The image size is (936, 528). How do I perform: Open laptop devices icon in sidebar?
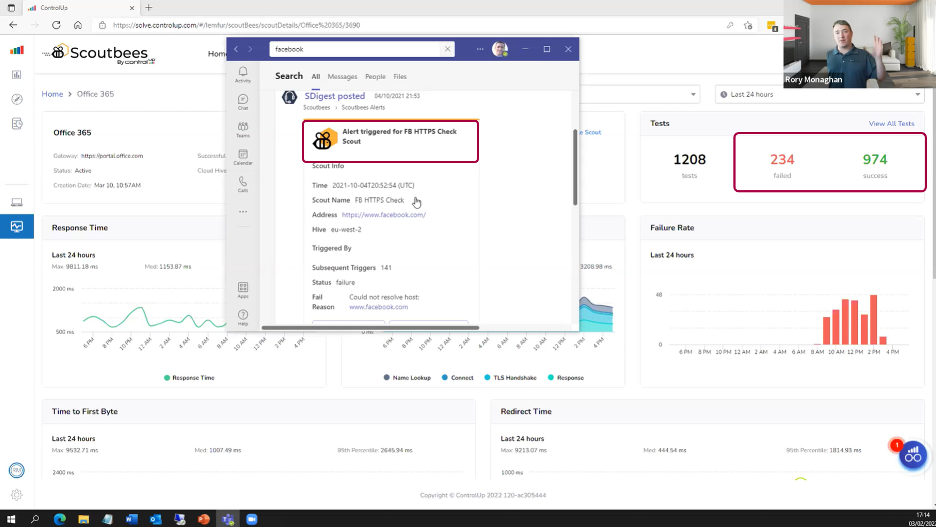pos(17,202)
